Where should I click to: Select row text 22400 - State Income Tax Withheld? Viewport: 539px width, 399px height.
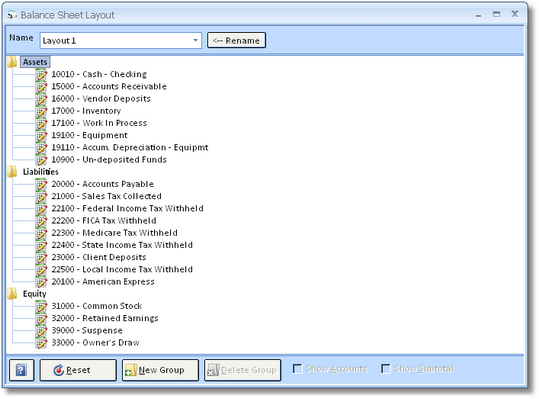[x=122, y=245]
